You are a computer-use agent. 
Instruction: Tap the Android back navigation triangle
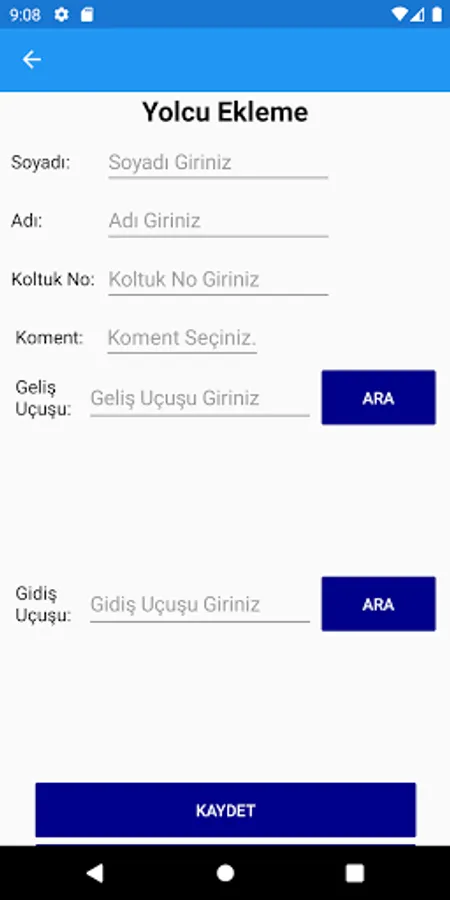(95, 873)
